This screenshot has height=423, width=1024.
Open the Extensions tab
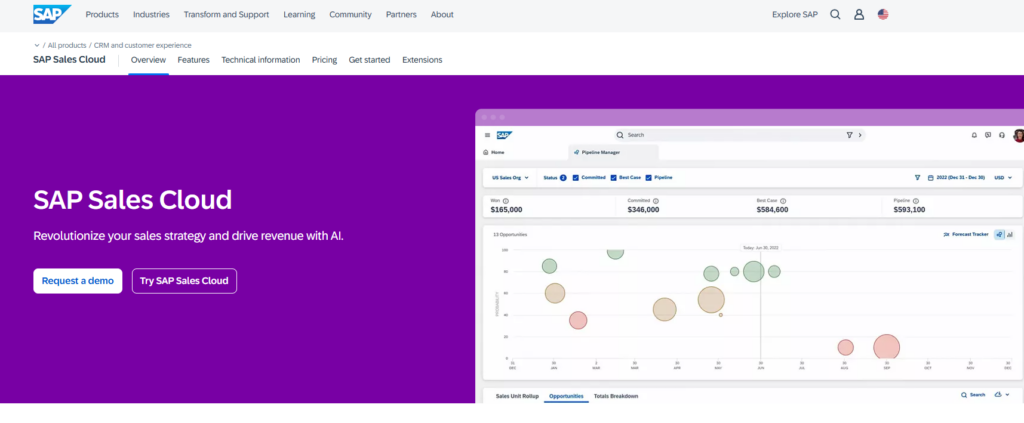[422, 60]
